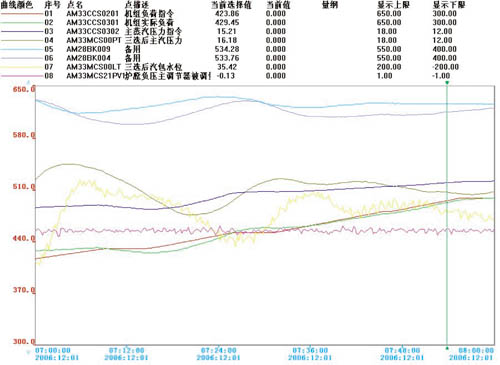Select the 650.00 upper limit of curve 01
Viewport: 500px width, 365px height.
pos(389,14)
